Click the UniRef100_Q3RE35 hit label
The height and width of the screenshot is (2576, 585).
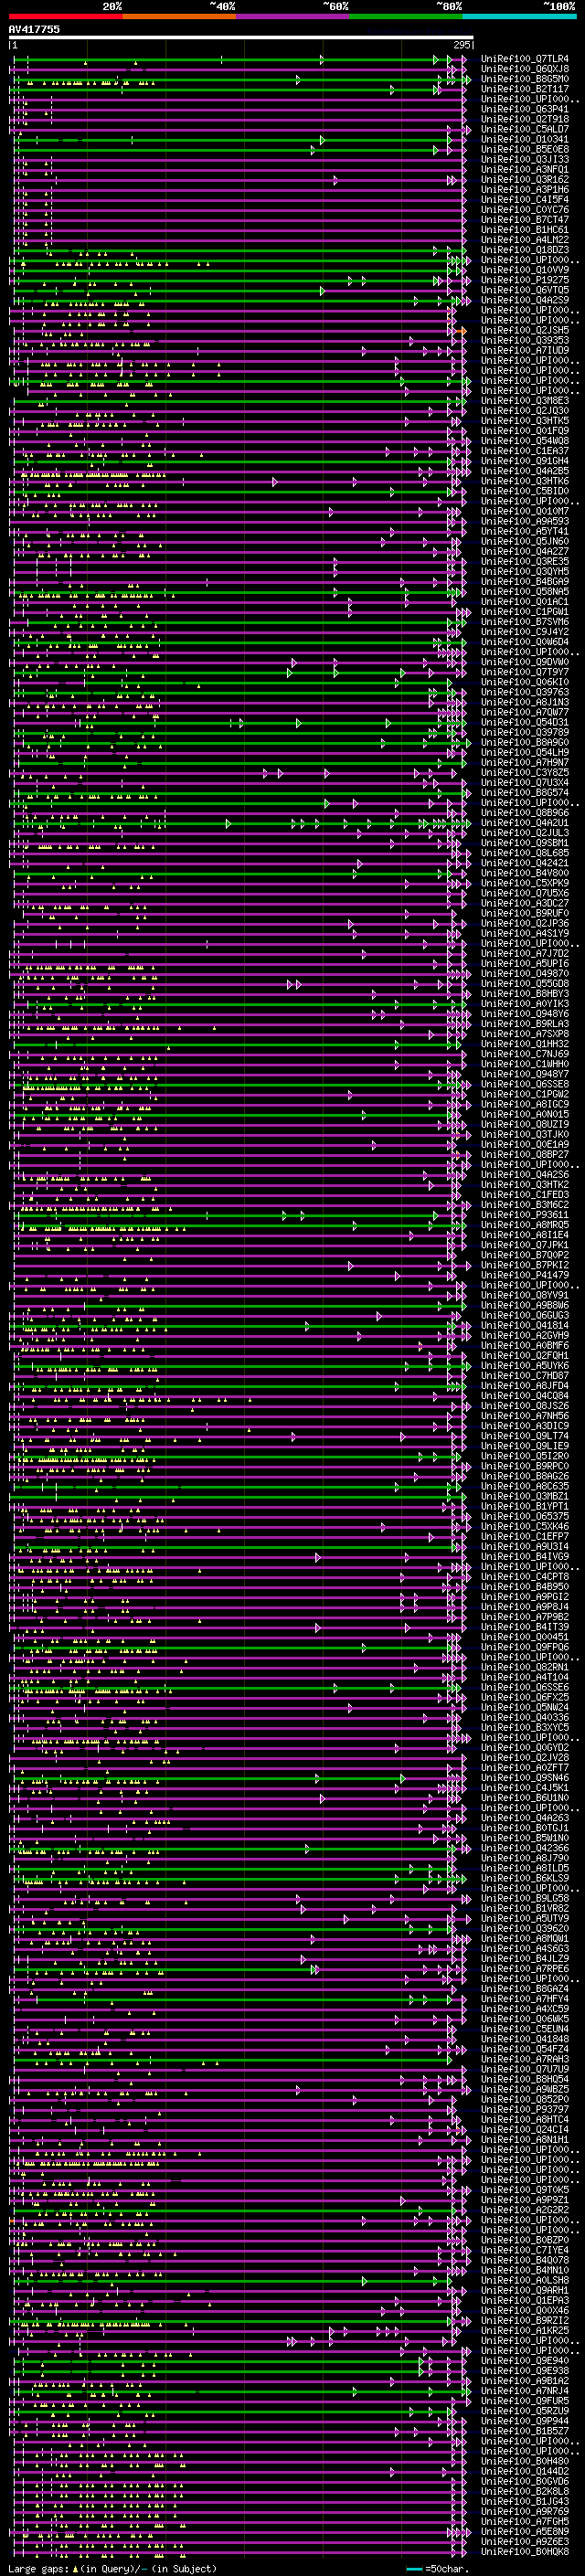click(x=524, y=562)
